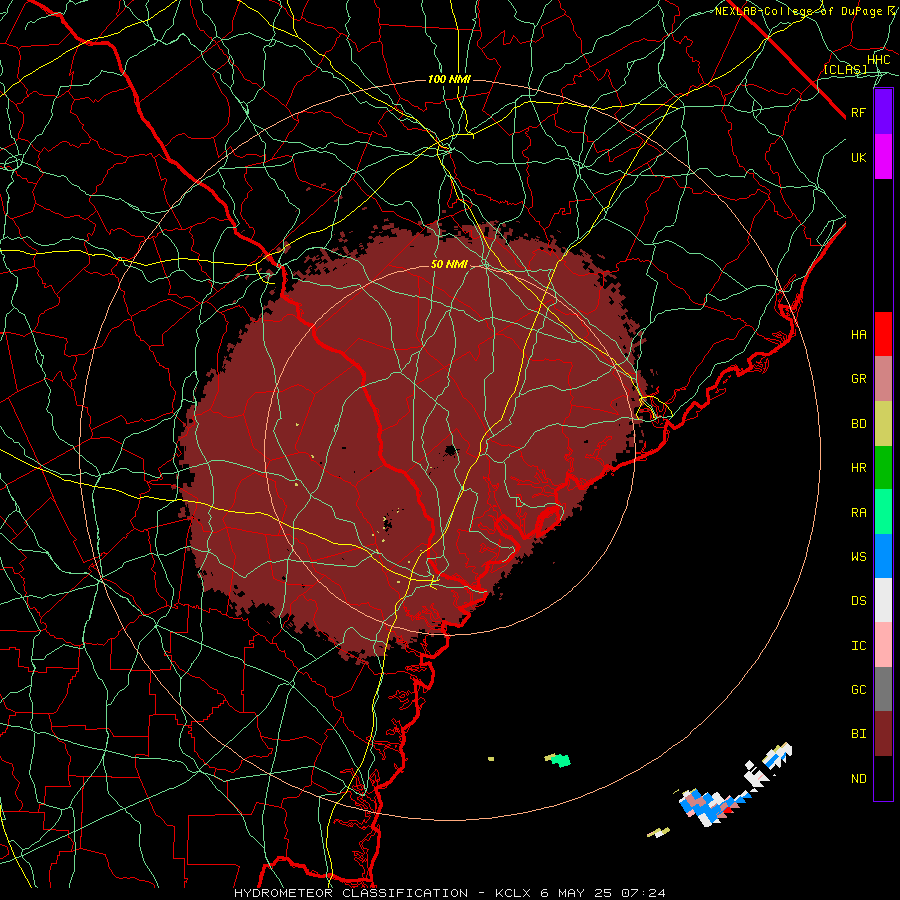Click the "RA" legend label
This screenshot has height=900, width=900.
[858, 513]
